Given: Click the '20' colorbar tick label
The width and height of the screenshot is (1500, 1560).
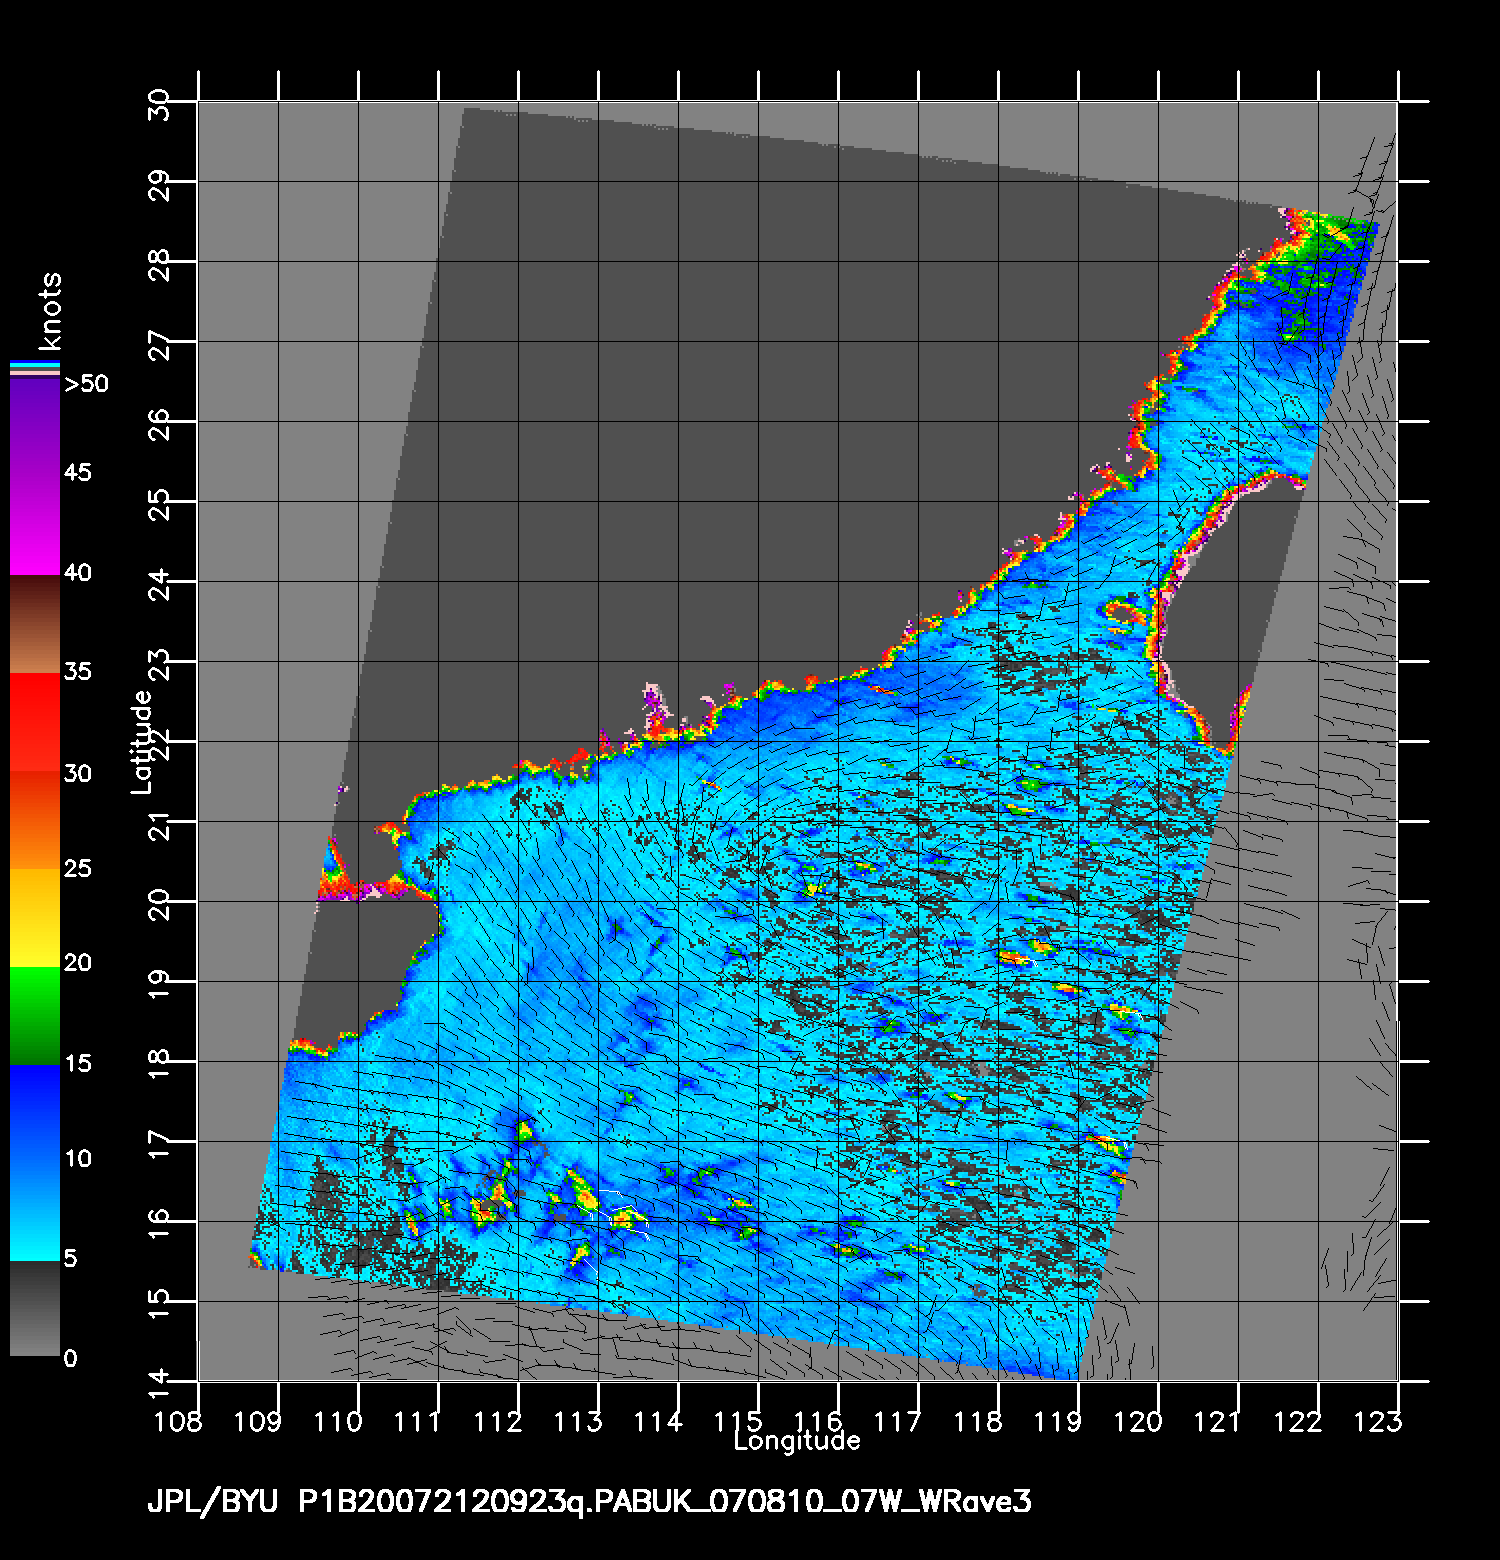Looking at the screenshot, I should (78, 962).
